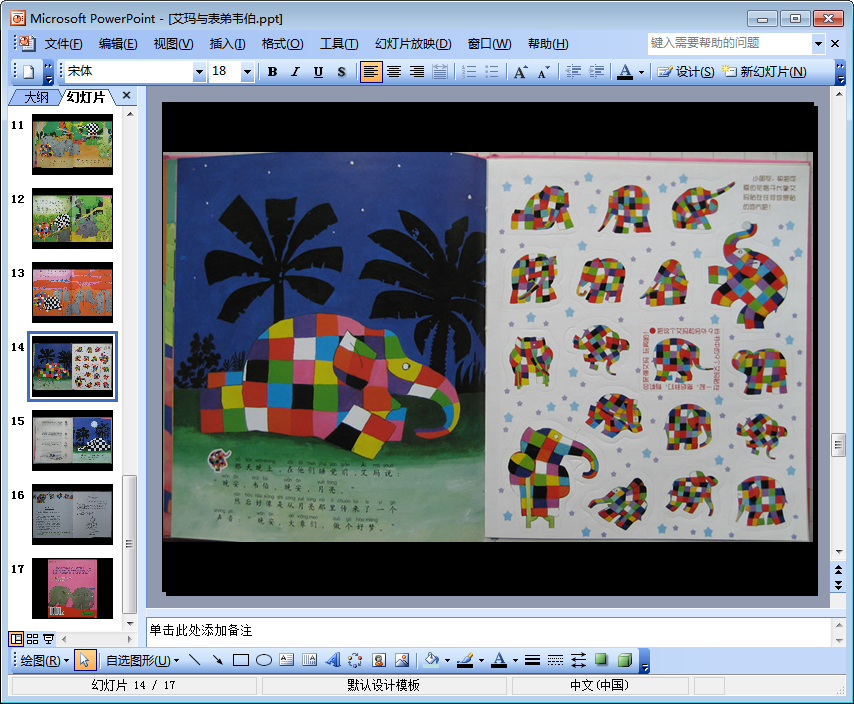The height and width of the screenshot is (704, 854).
Task: Click the Increase Indent icon
Action: click(596, 72)
